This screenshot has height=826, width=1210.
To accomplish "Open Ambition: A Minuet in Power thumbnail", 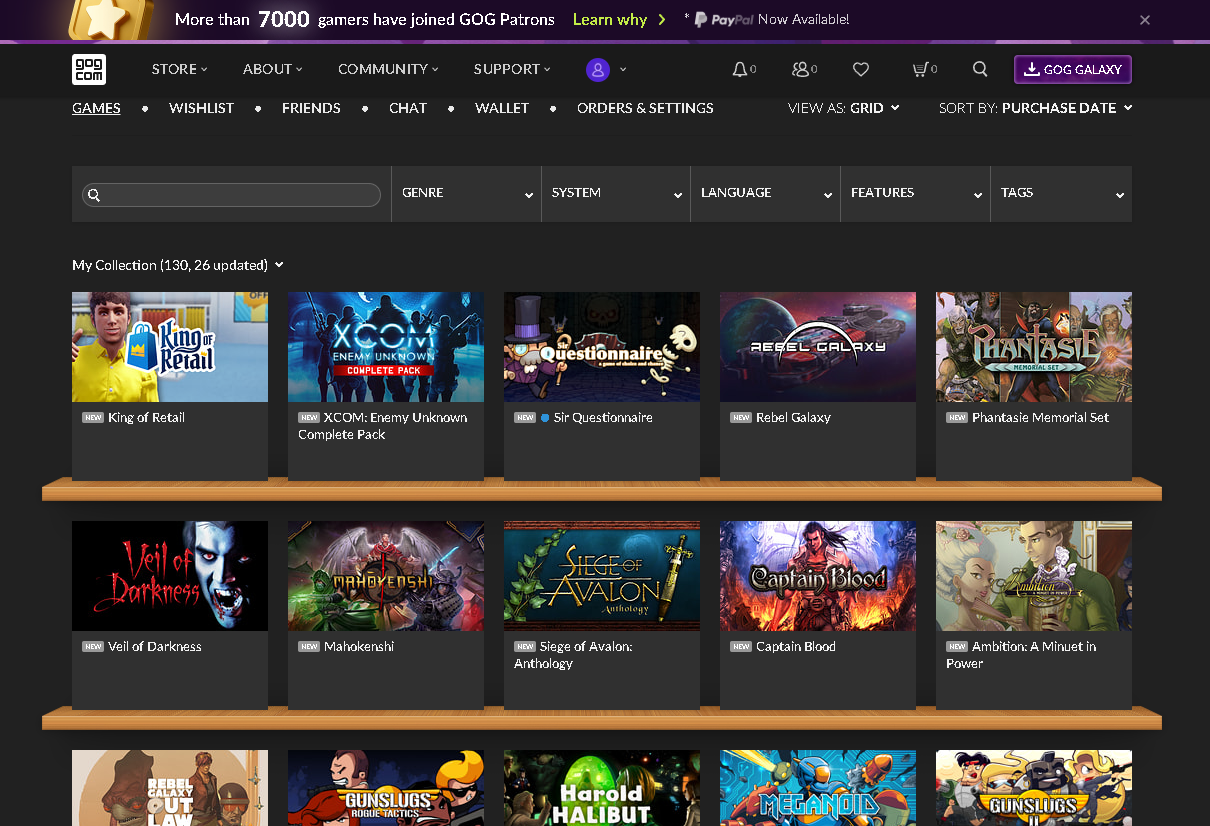I will tap(1034, 576).
